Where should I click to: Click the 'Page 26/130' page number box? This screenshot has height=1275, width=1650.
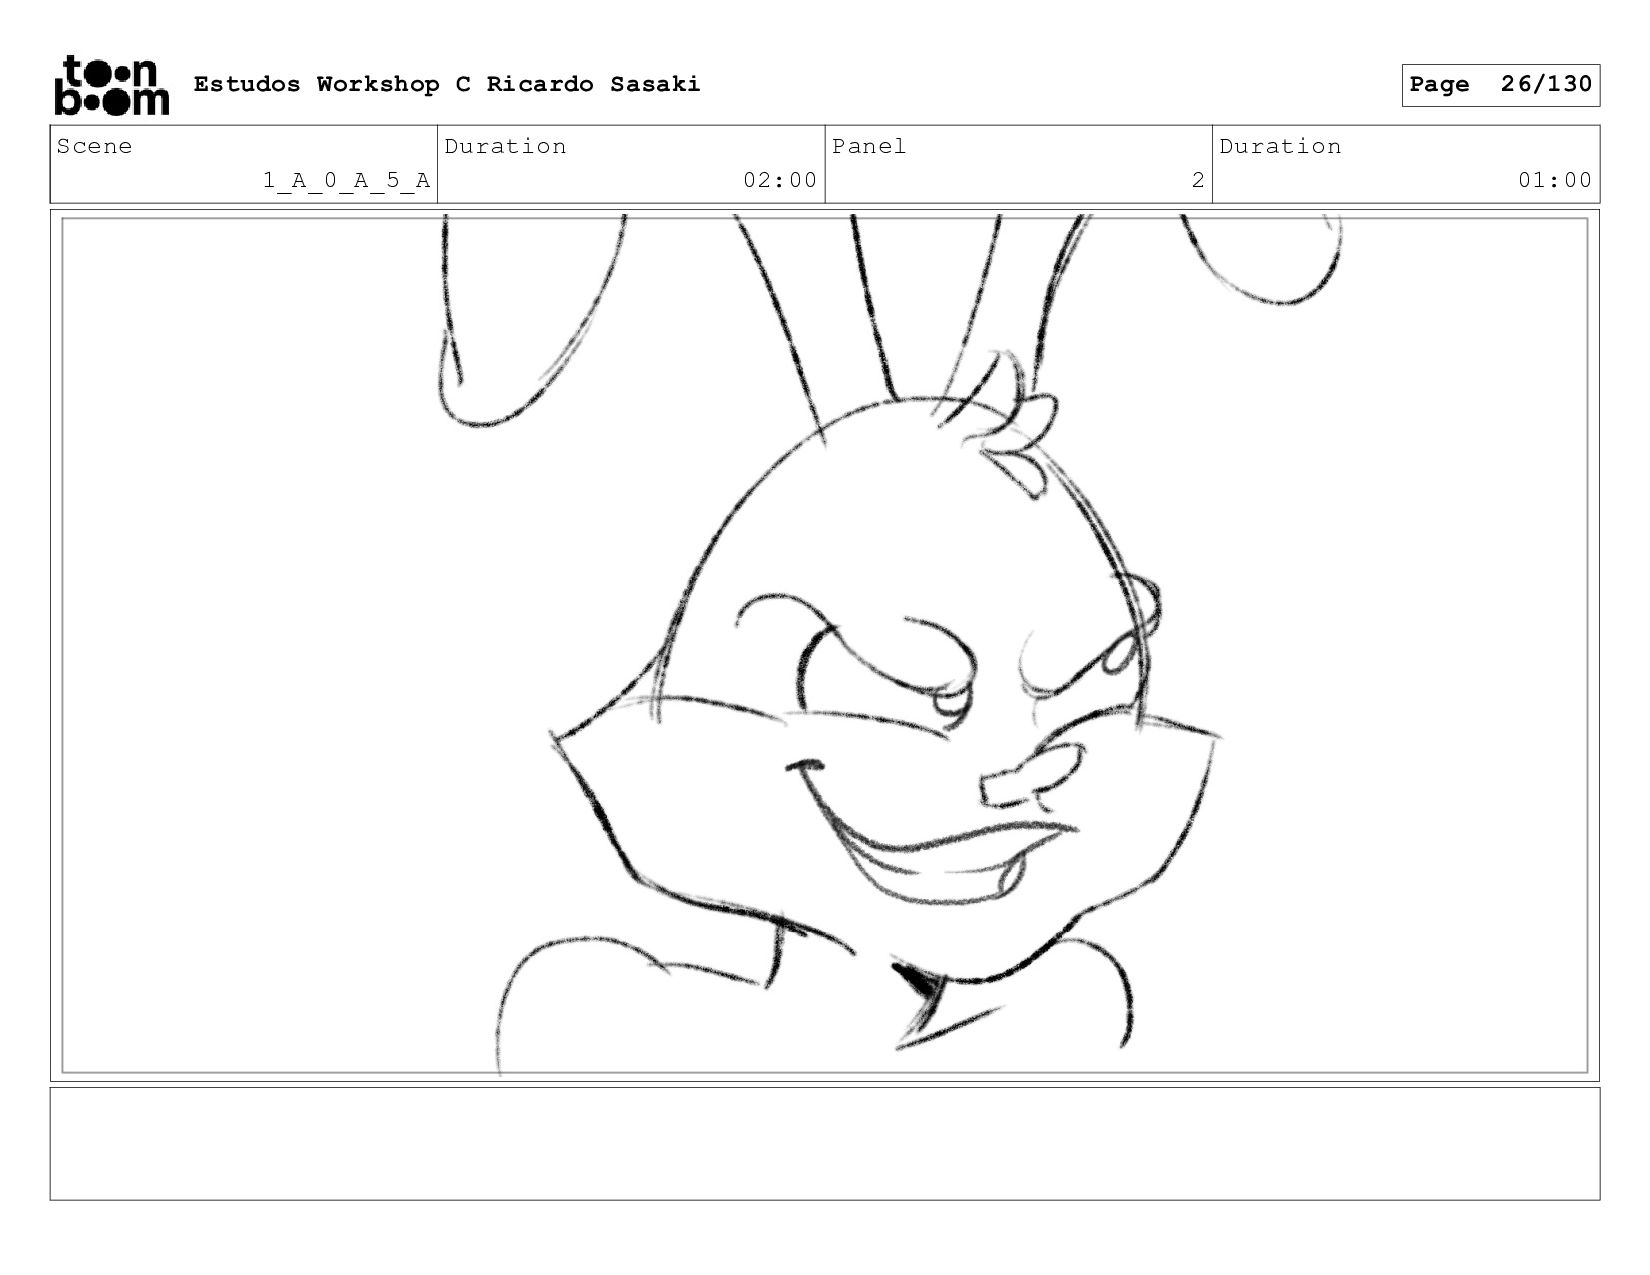click(x=1500, y=85)
